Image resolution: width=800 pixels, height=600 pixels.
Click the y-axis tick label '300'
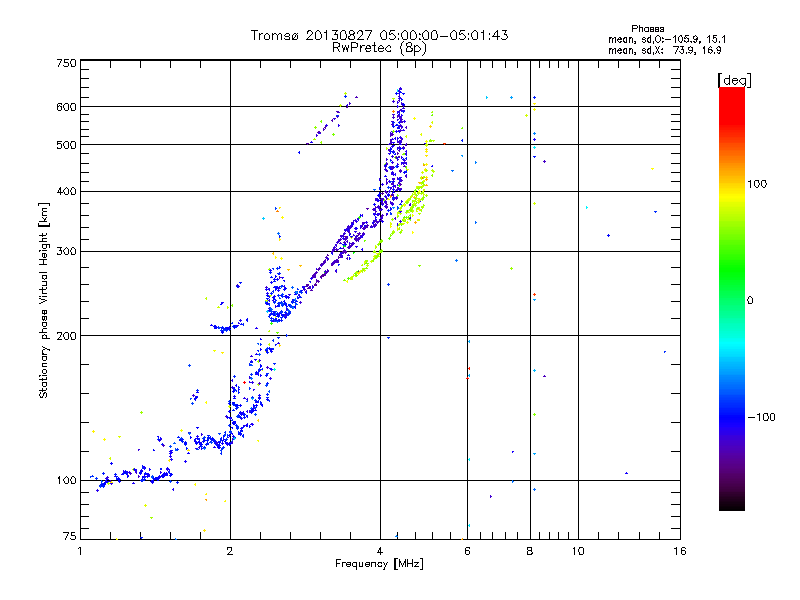click(67, 252)
